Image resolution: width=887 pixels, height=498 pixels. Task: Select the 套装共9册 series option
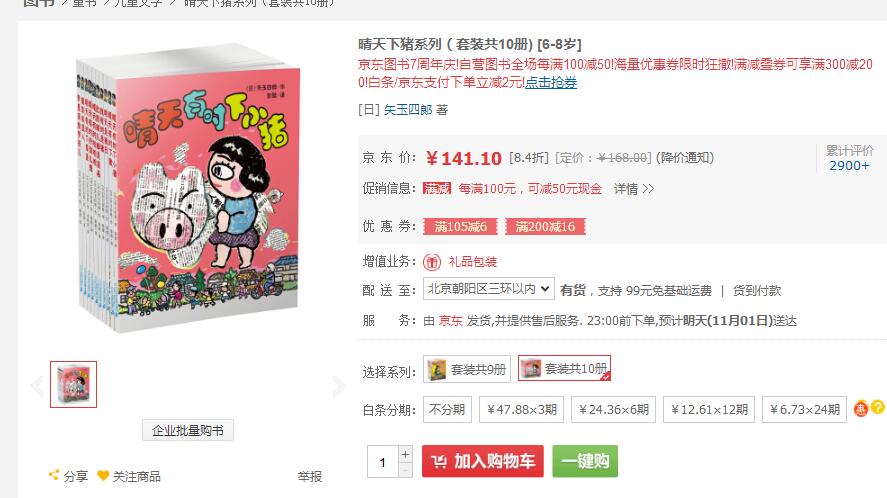click(x=467, y=370)
